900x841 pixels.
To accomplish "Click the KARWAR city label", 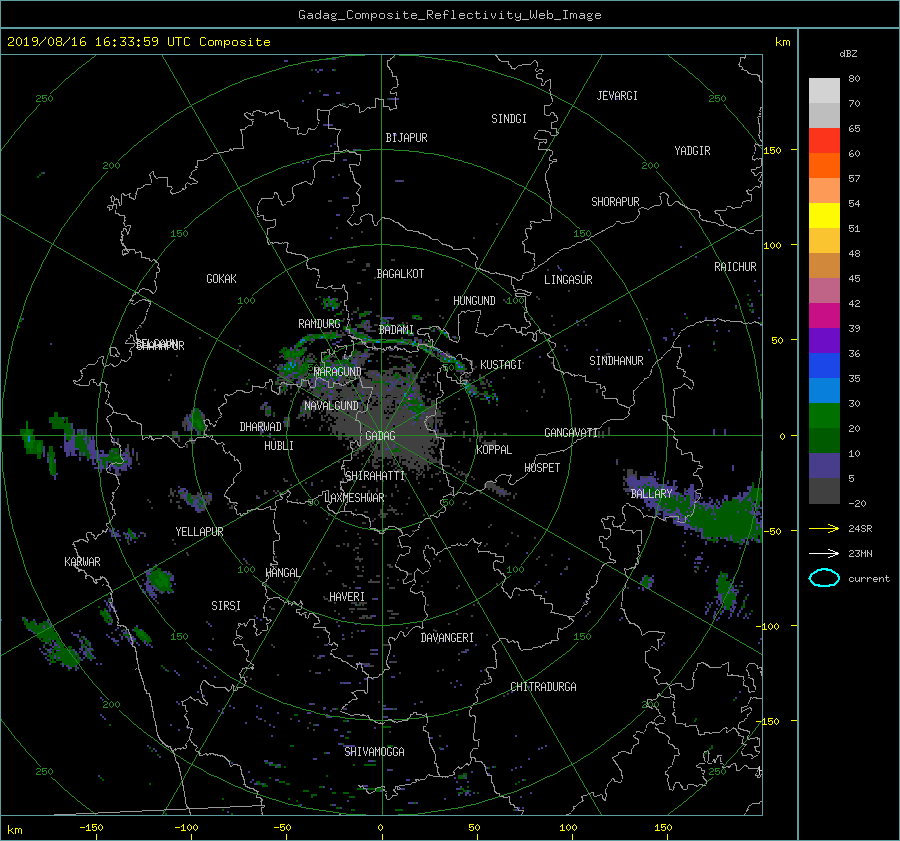I will coord(82,561).
